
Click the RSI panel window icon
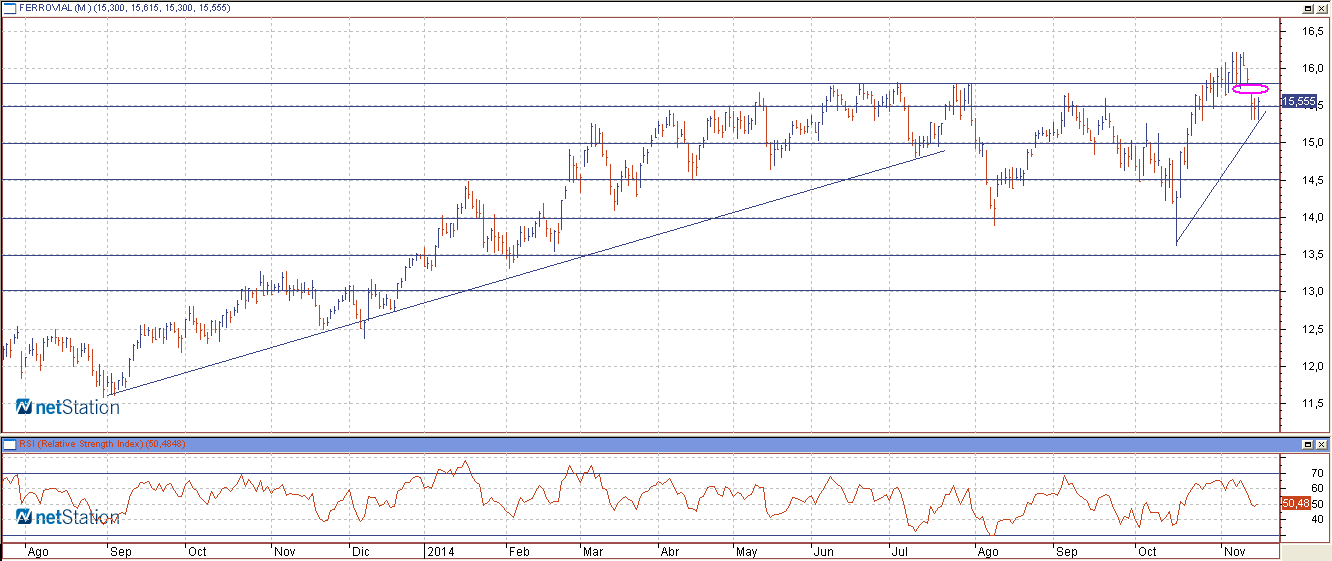(10, 443)
